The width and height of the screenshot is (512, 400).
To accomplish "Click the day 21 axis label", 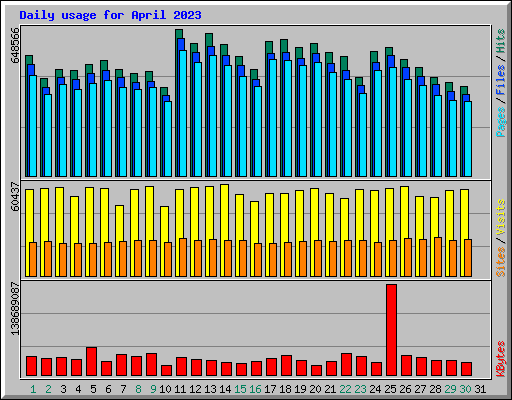I will tap(330, 389).
